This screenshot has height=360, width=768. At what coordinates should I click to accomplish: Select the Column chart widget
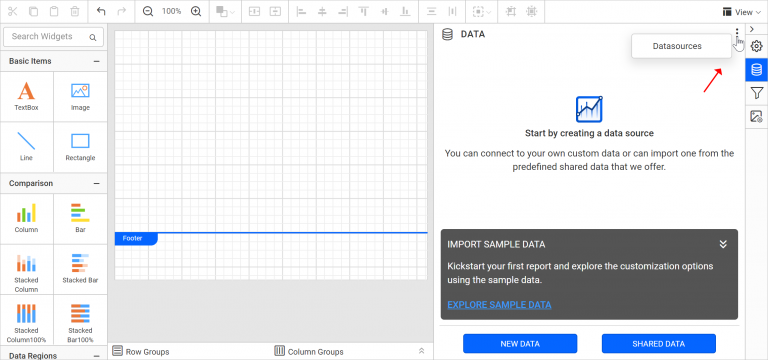click(x=26, y=218)
